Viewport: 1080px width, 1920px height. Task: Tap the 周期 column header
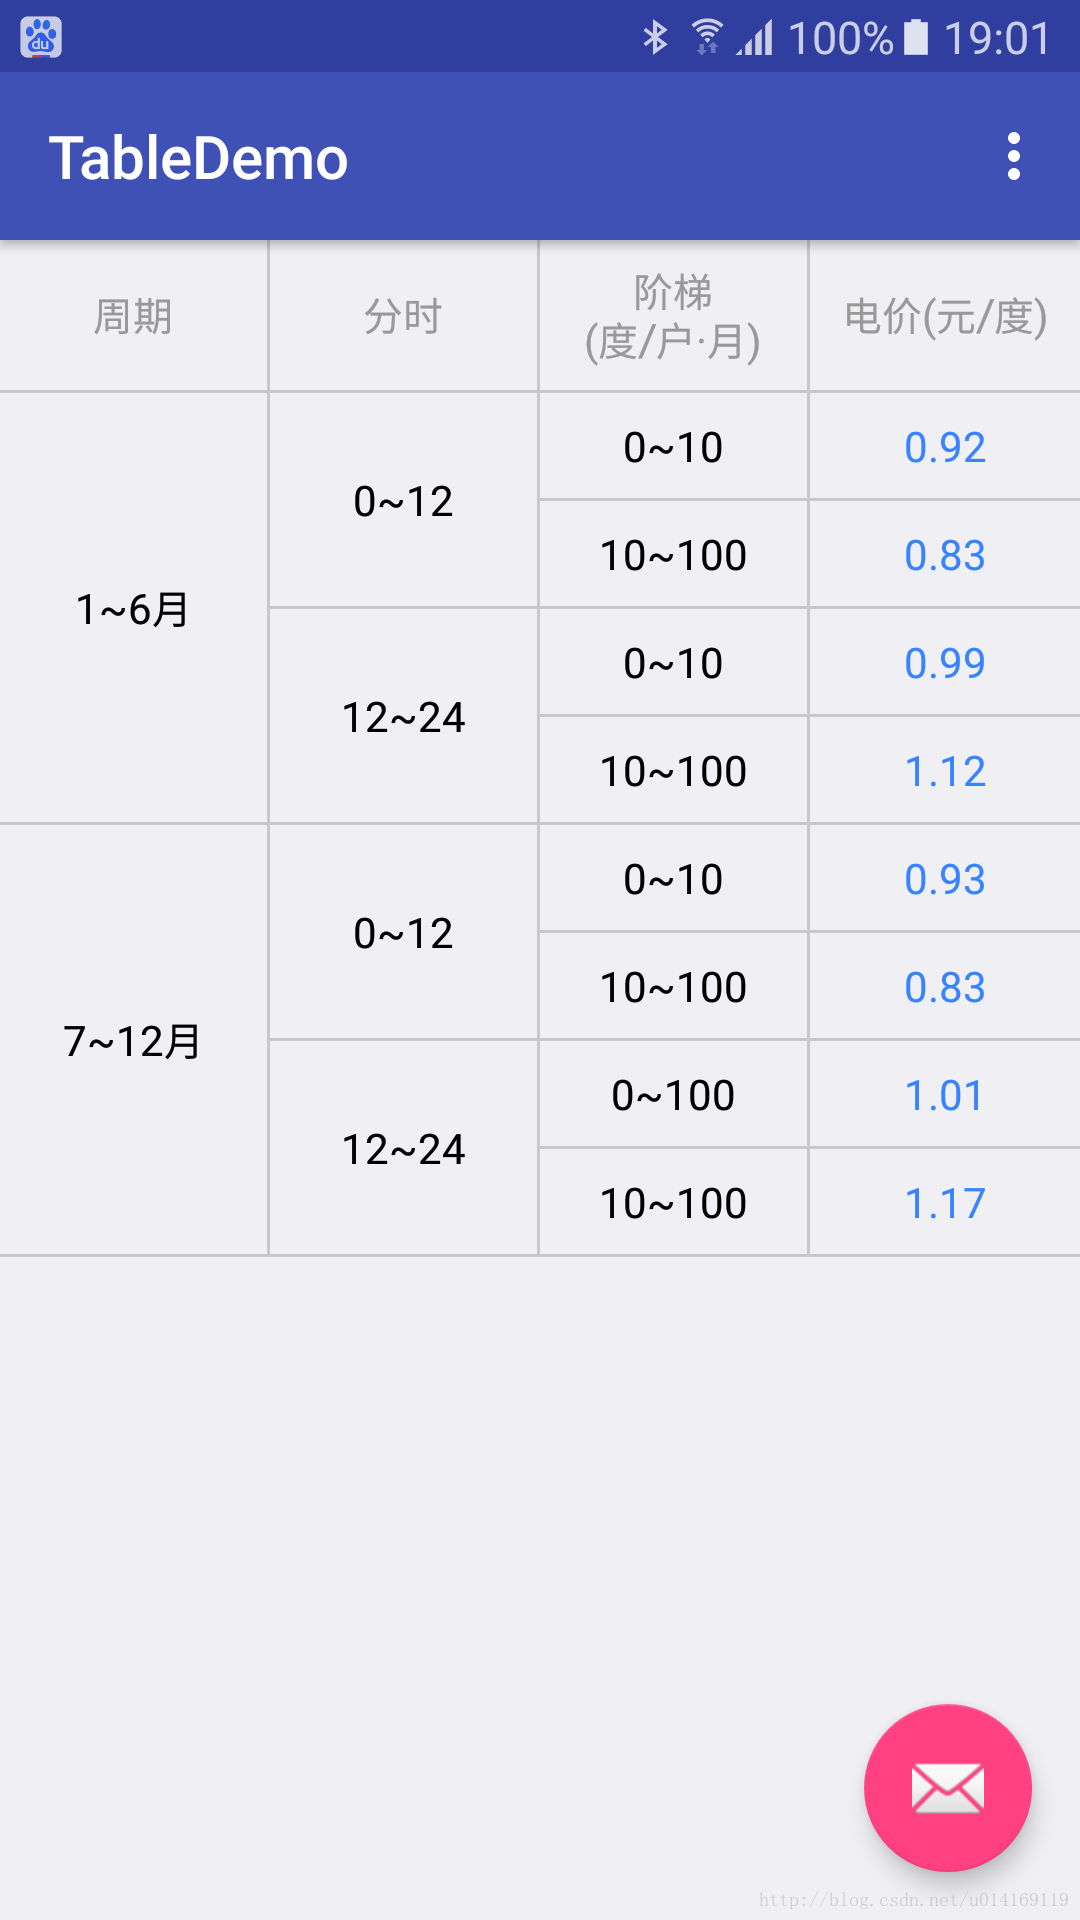(x=133, y=316)
